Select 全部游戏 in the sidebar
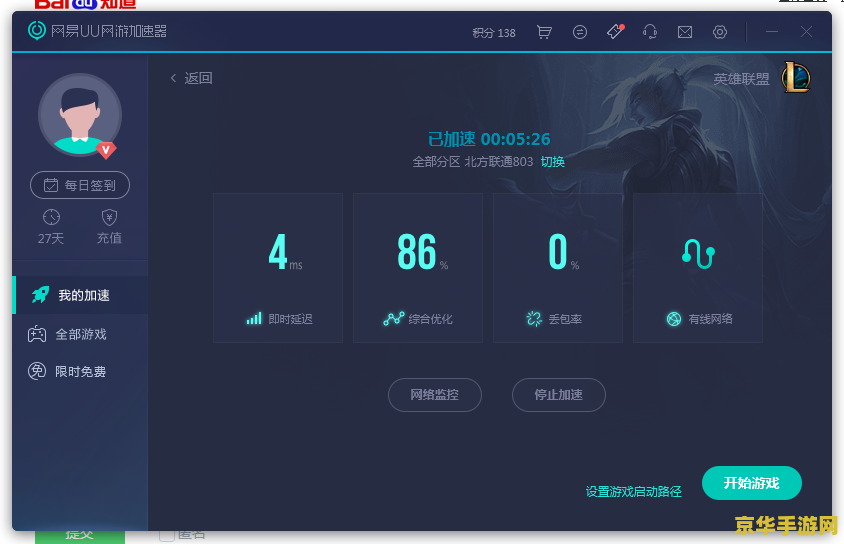This screenshot has height=544, width=844. point(80,334)
